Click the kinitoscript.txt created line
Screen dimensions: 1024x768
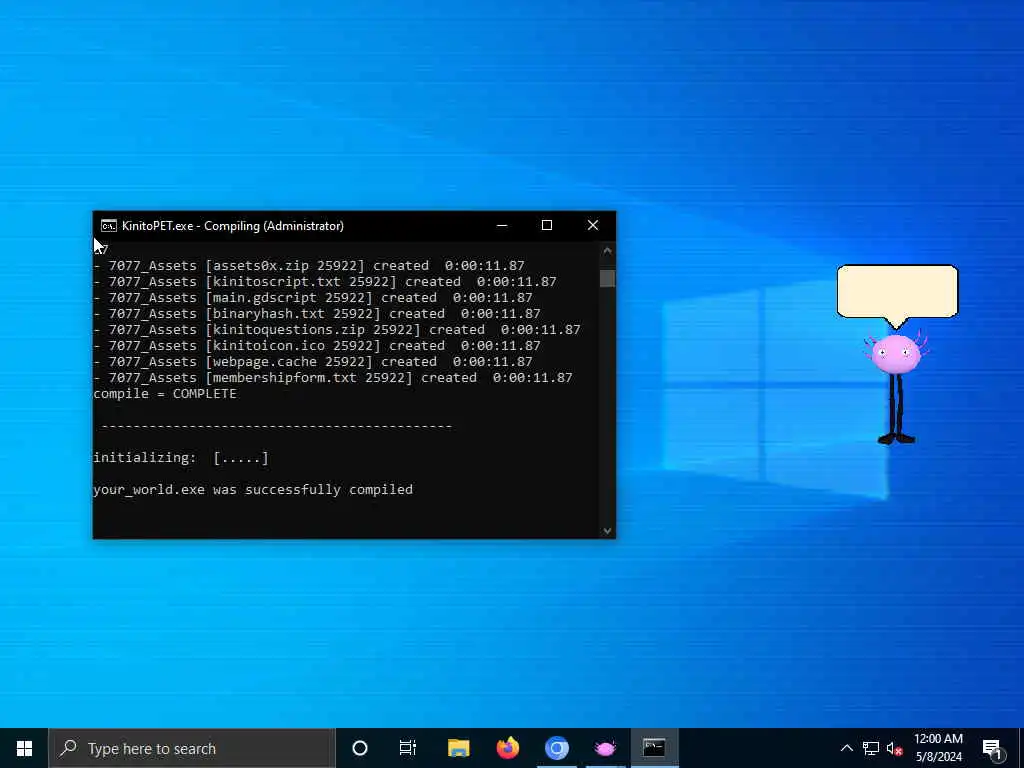(x=325, y=281)
